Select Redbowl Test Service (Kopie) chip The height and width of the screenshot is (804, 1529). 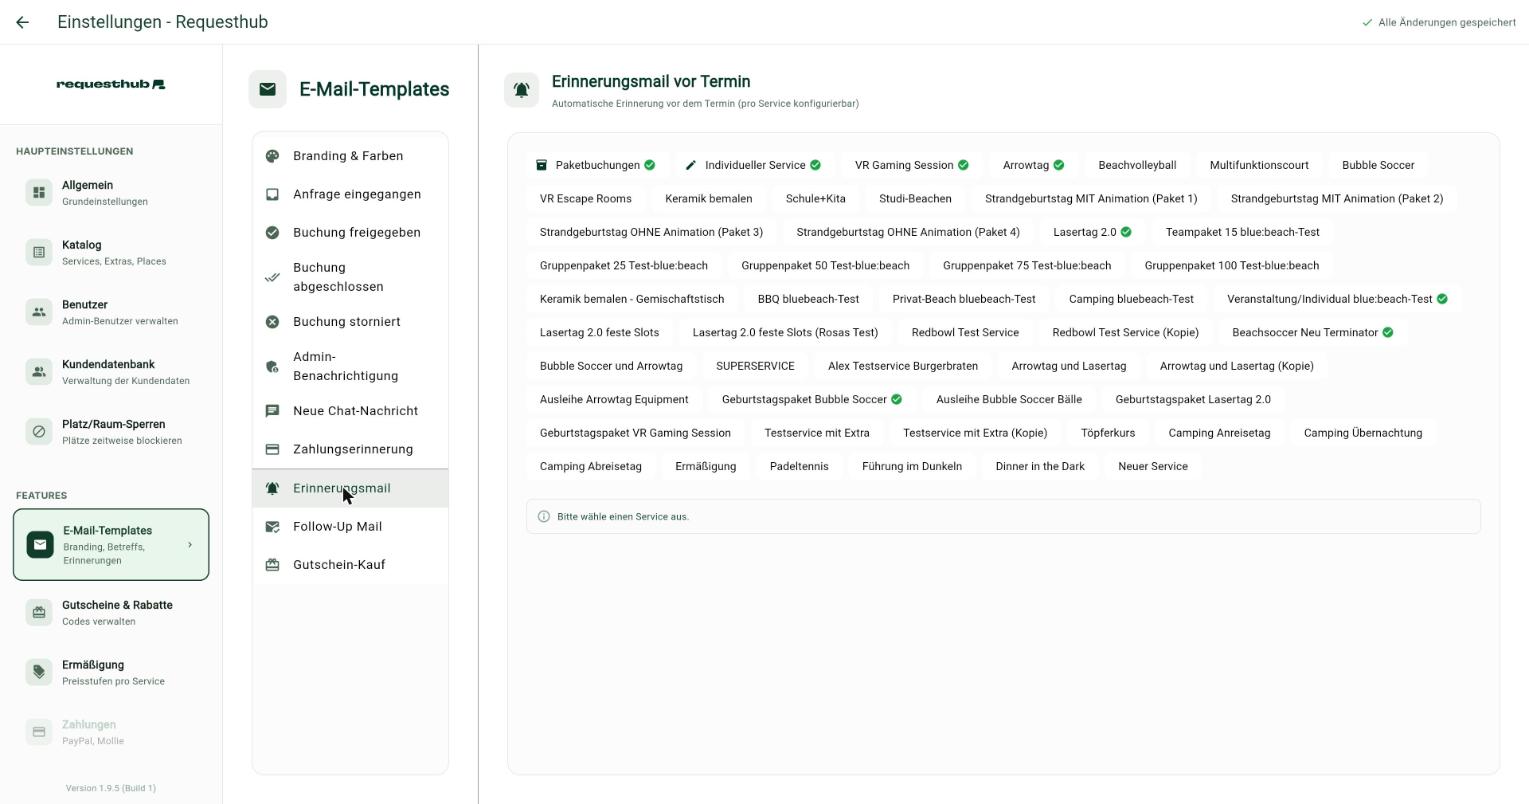pos(1125,332)
